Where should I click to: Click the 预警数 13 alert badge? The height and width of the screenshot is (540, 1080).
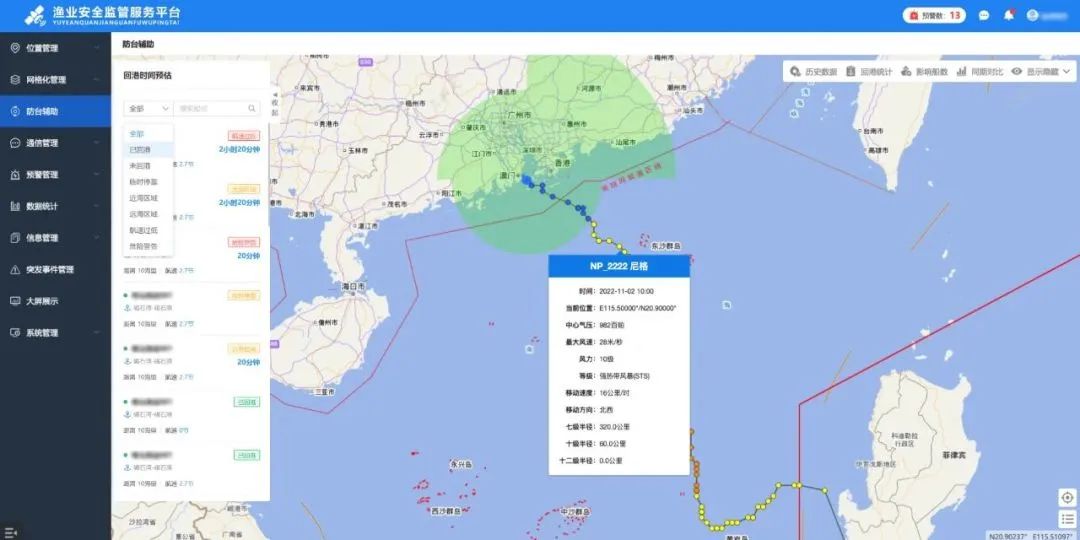point(934,15)
